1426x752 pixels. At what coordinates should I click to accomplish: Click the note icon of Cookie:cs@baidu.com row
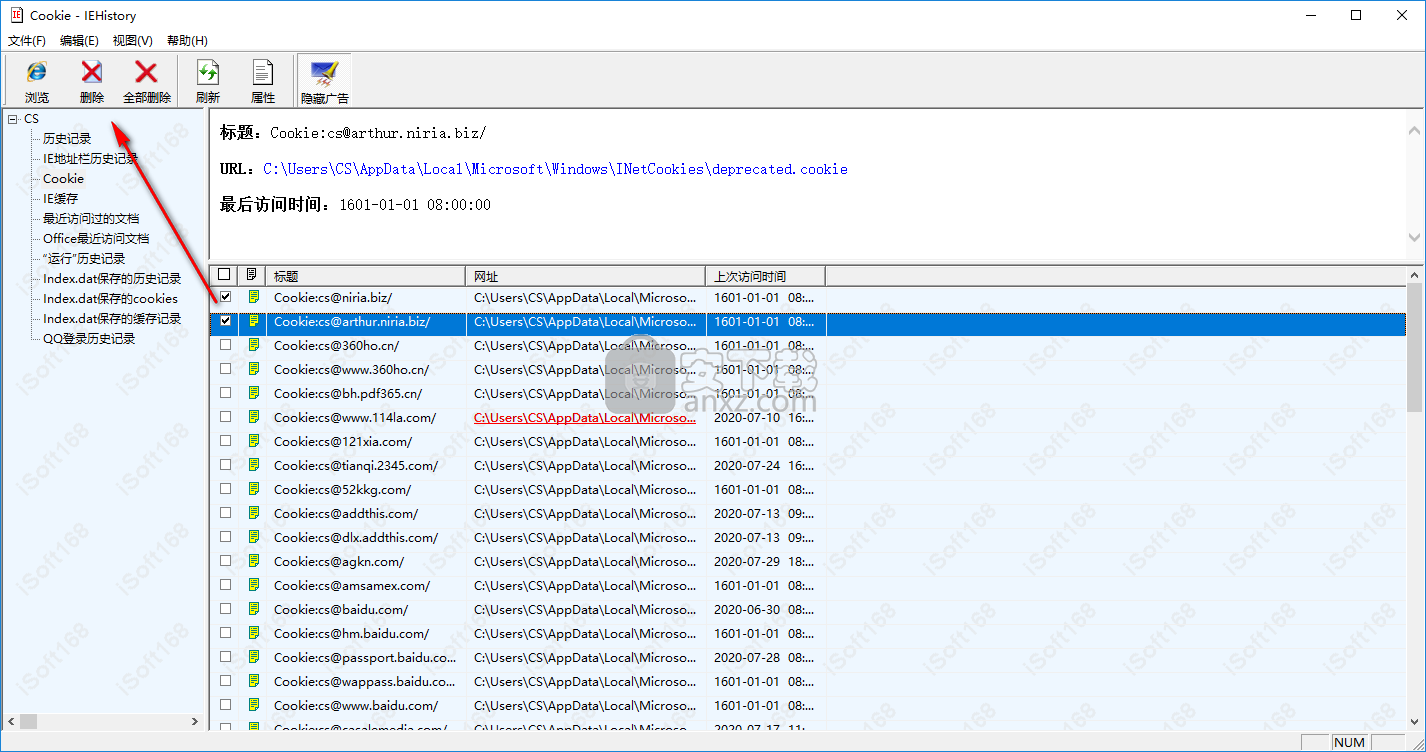(254, 609)
